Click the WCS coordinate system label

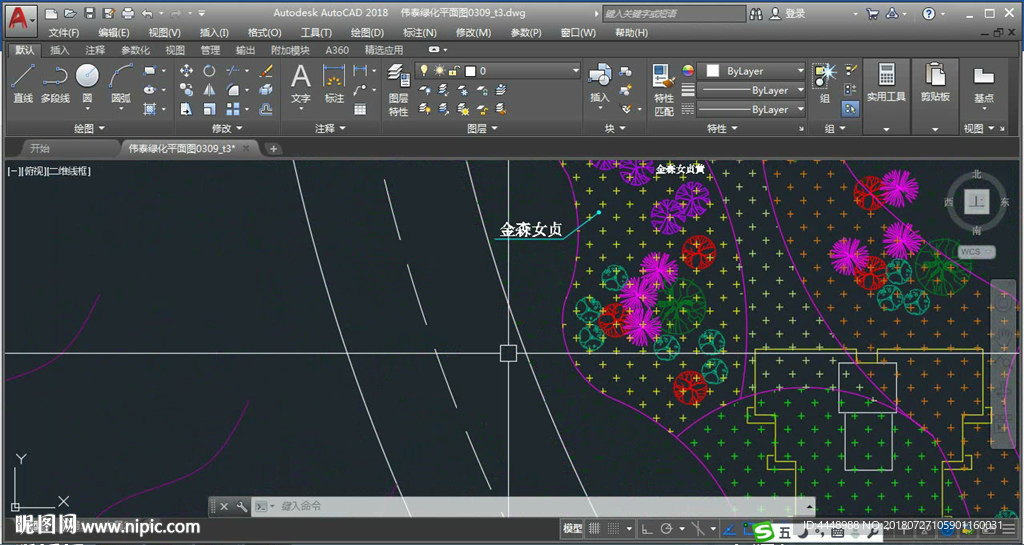click(x=976, y=251)
